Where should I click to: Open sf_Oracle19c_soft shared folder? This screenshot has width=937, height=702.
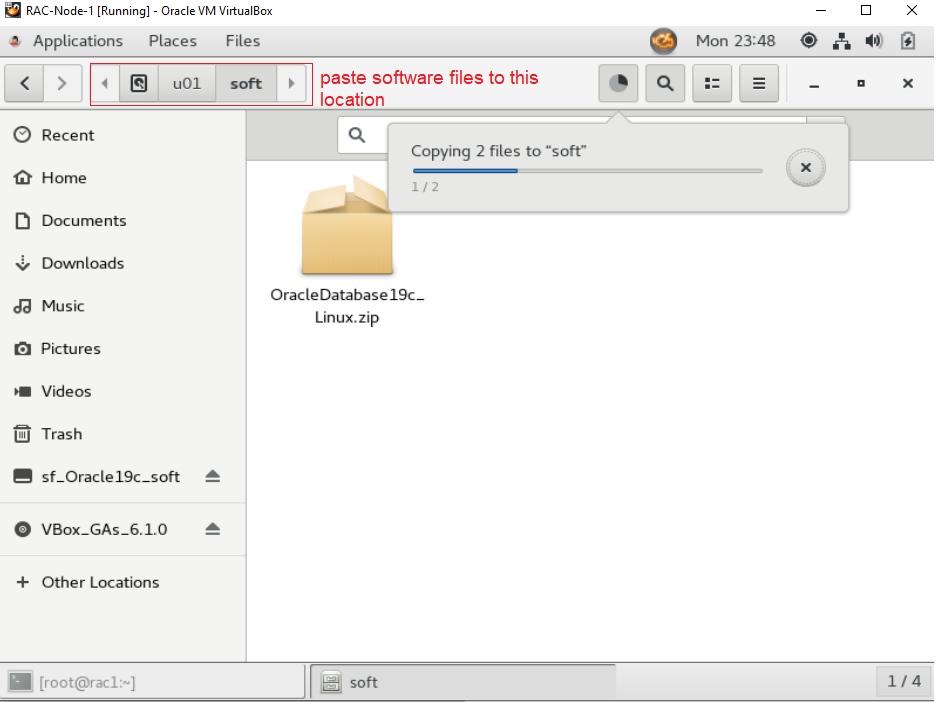tap(110, 477)
